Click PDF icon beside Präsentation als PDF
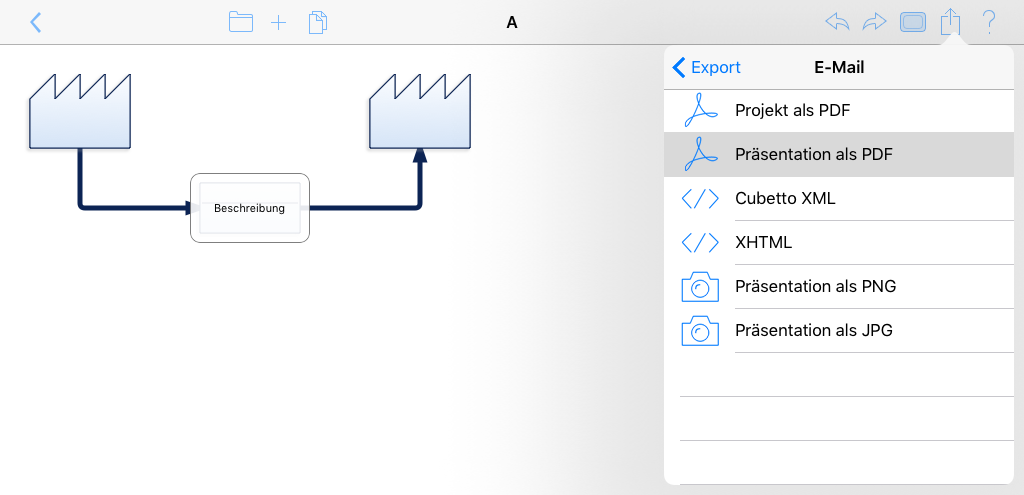This screenshot has width=1024, height=495. pyautogui.click(x=700, y=154)
